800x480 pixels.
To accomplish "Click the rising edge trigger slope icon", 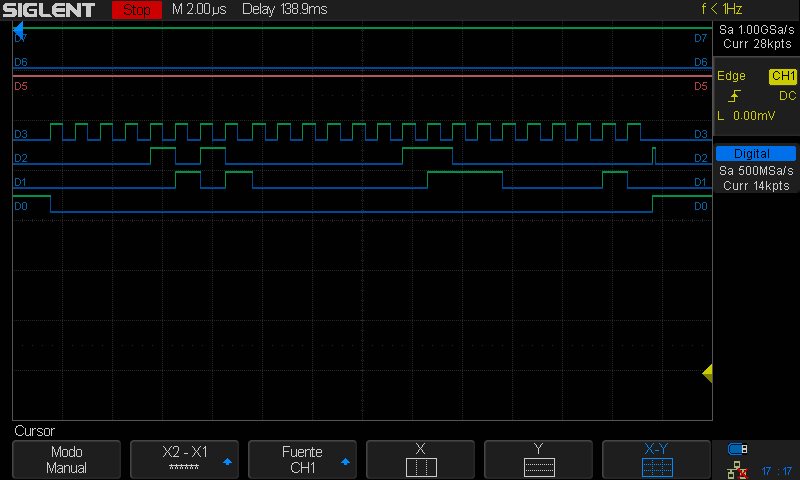I will [734, 96].
